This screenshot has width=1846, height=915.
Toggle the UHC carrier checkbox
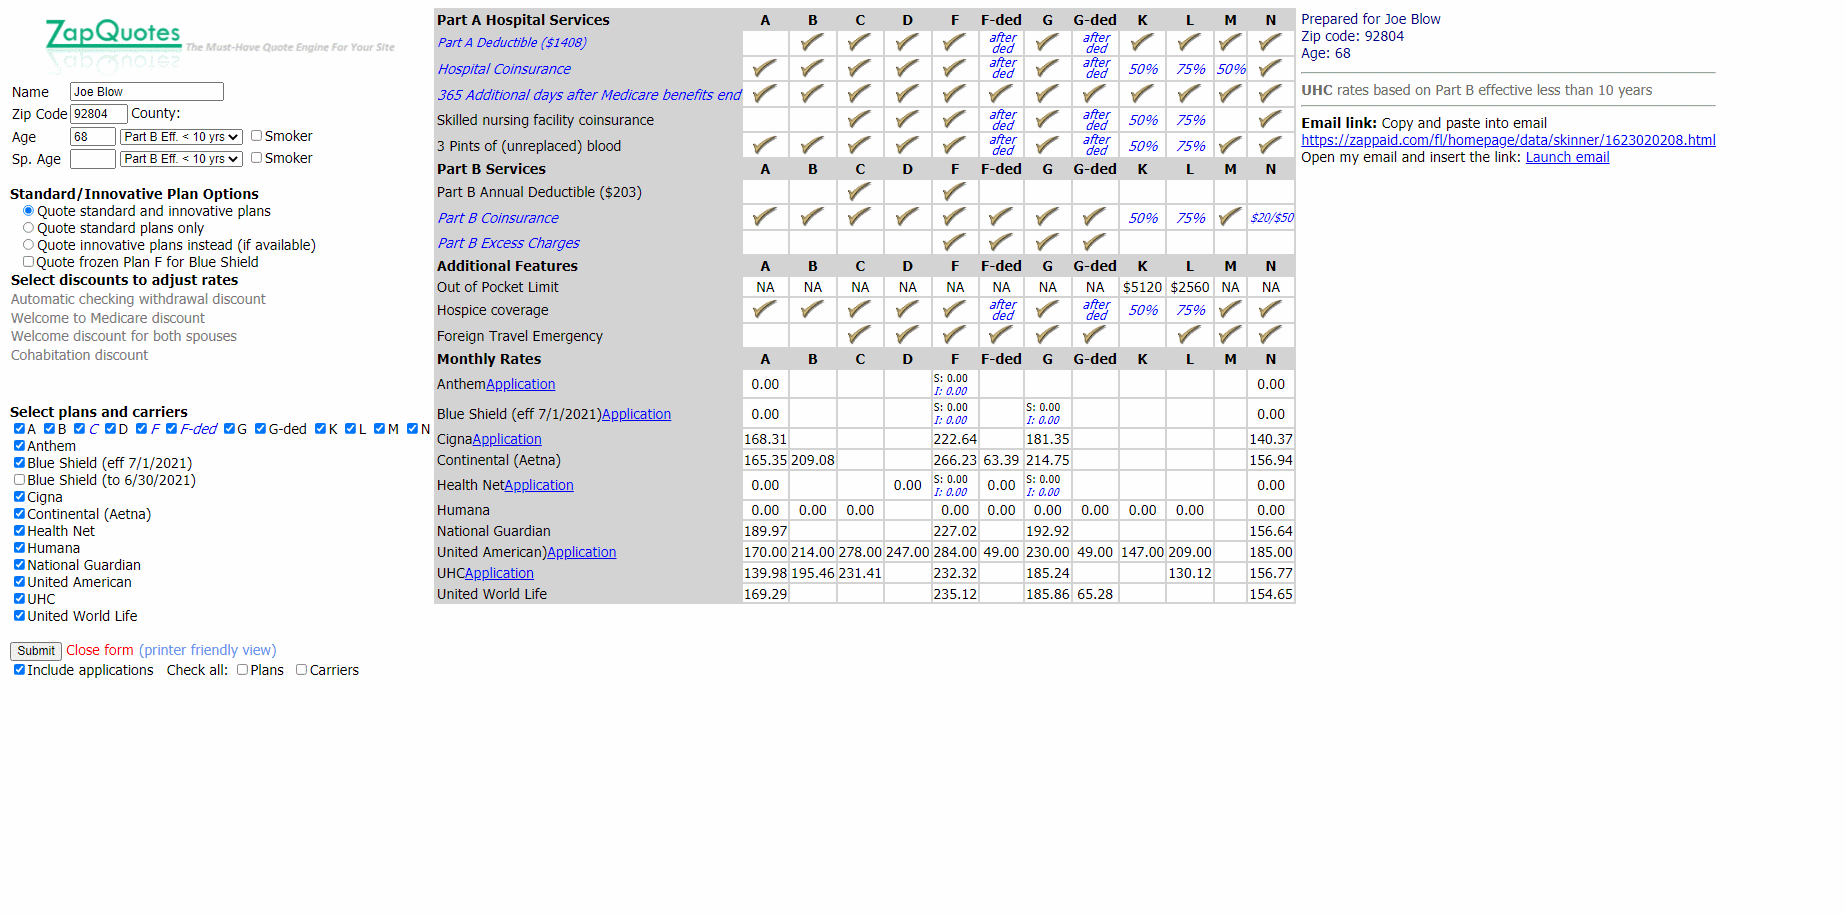19,599
